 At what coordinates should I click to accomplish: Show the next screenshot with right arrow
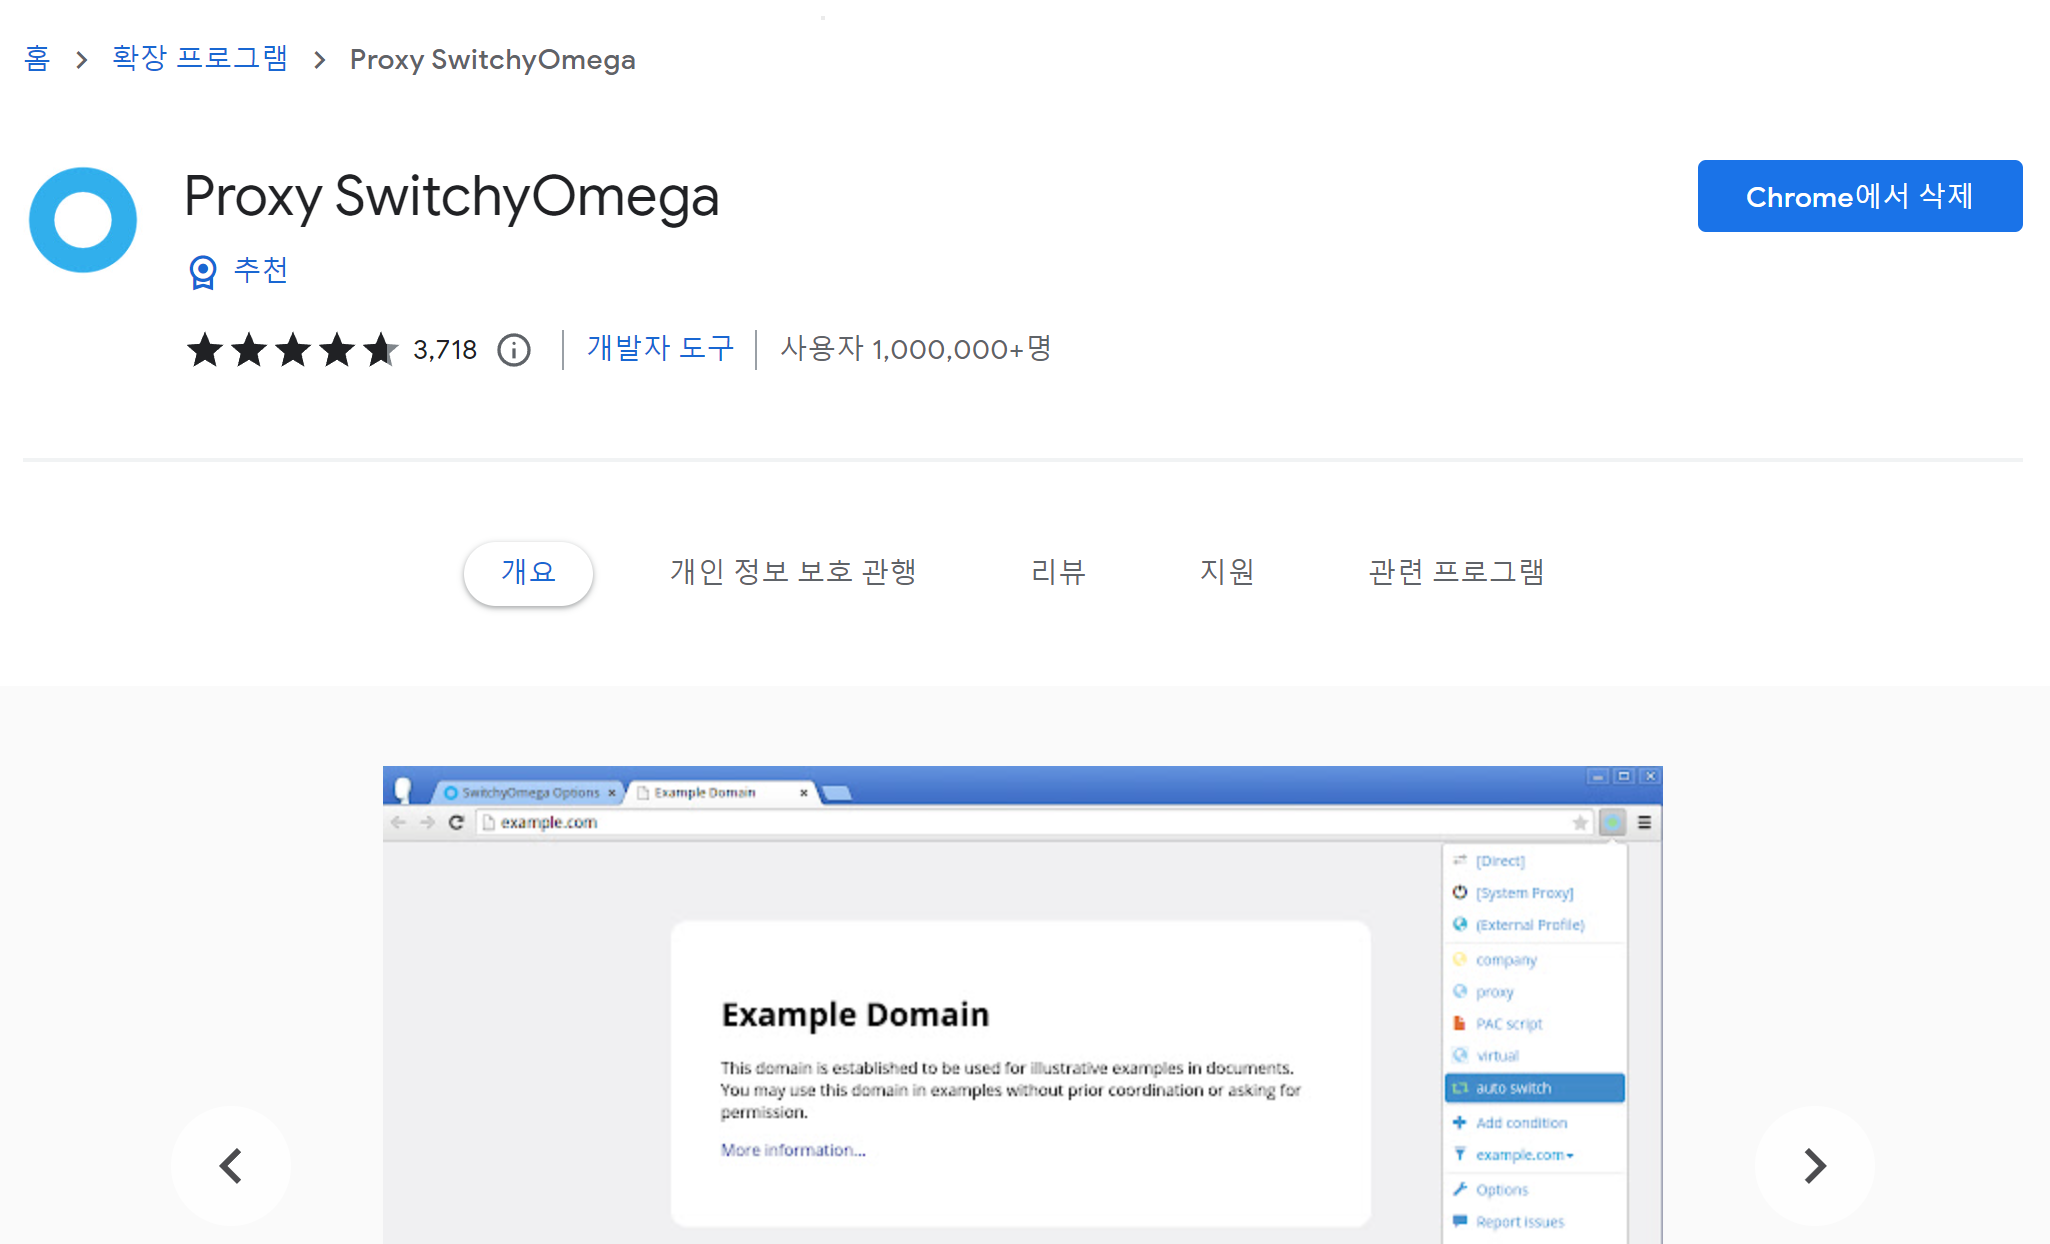1814,1165
